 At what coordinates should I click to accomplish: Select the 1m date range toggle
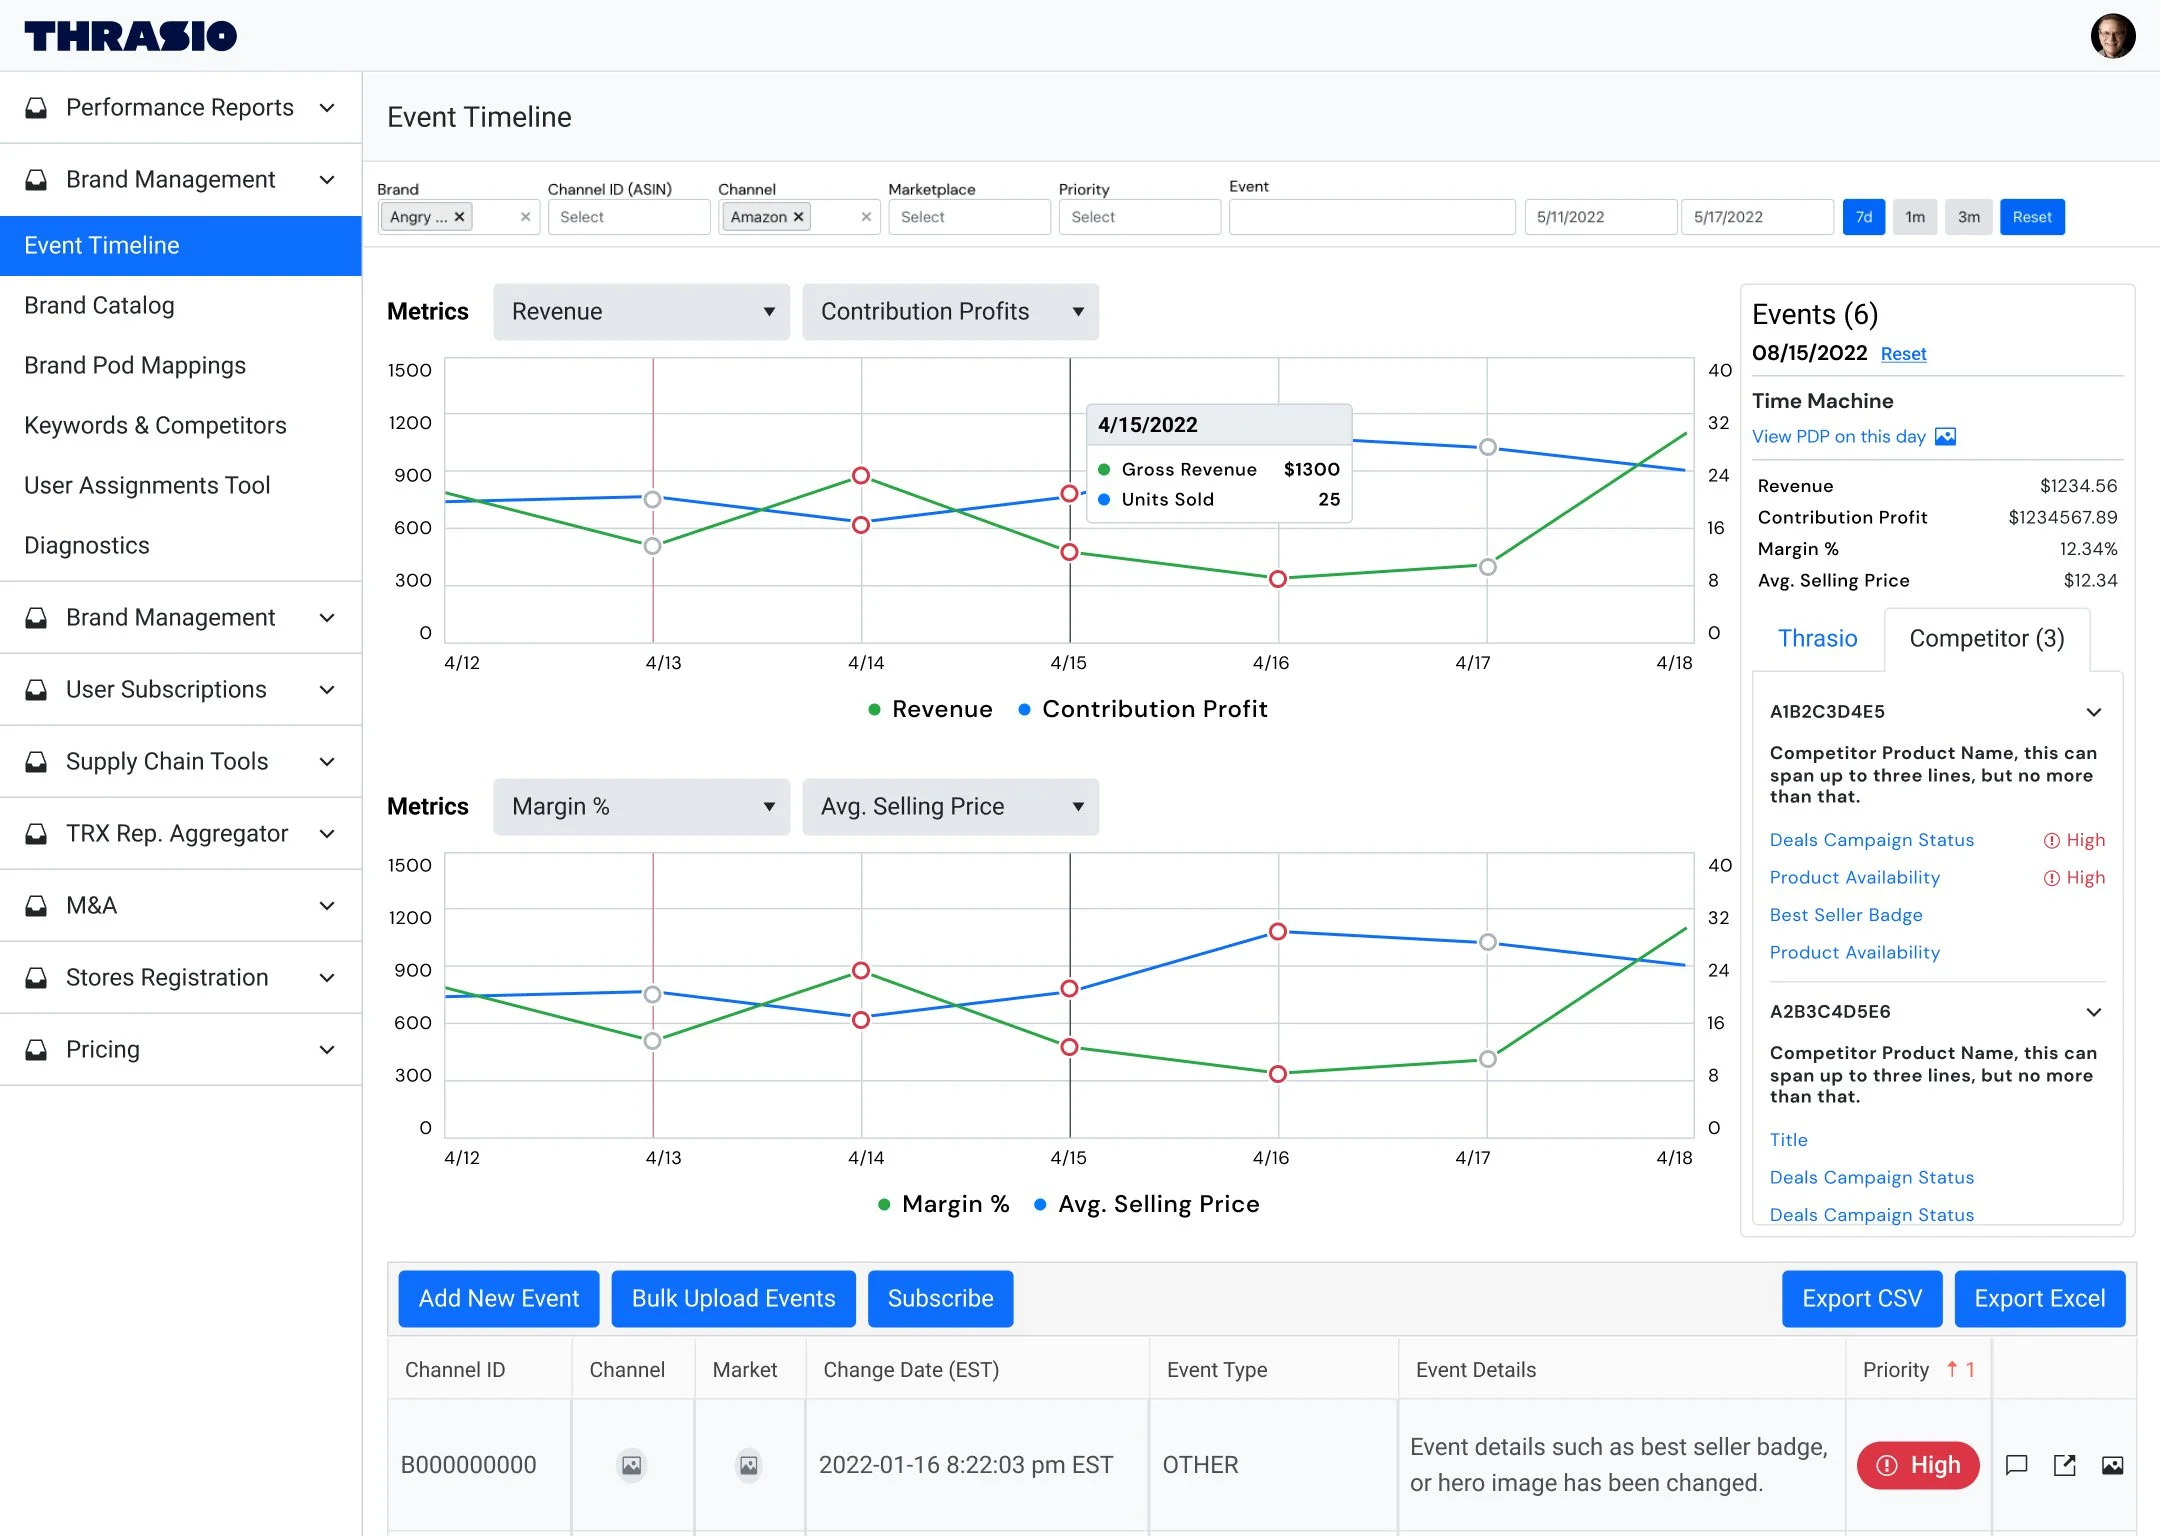click(1915, 217)
